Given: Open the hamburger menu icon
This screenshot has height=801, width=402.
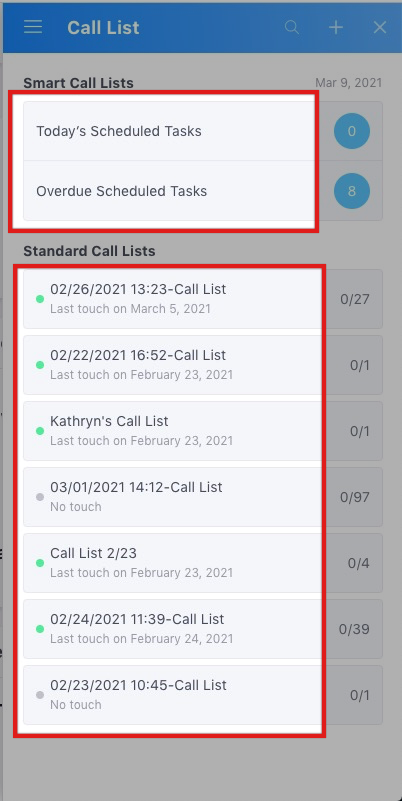Looking at the screenshot, I should [x=33, y=27].
